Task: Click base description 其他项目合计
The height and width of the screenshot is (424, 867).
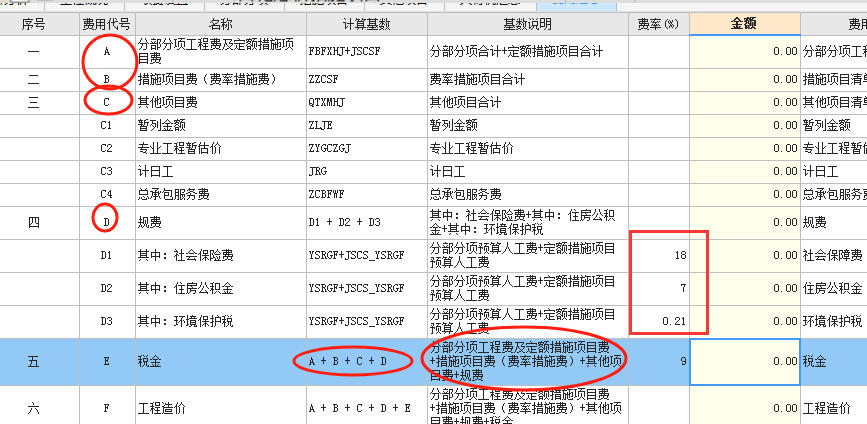Action: 527,102
